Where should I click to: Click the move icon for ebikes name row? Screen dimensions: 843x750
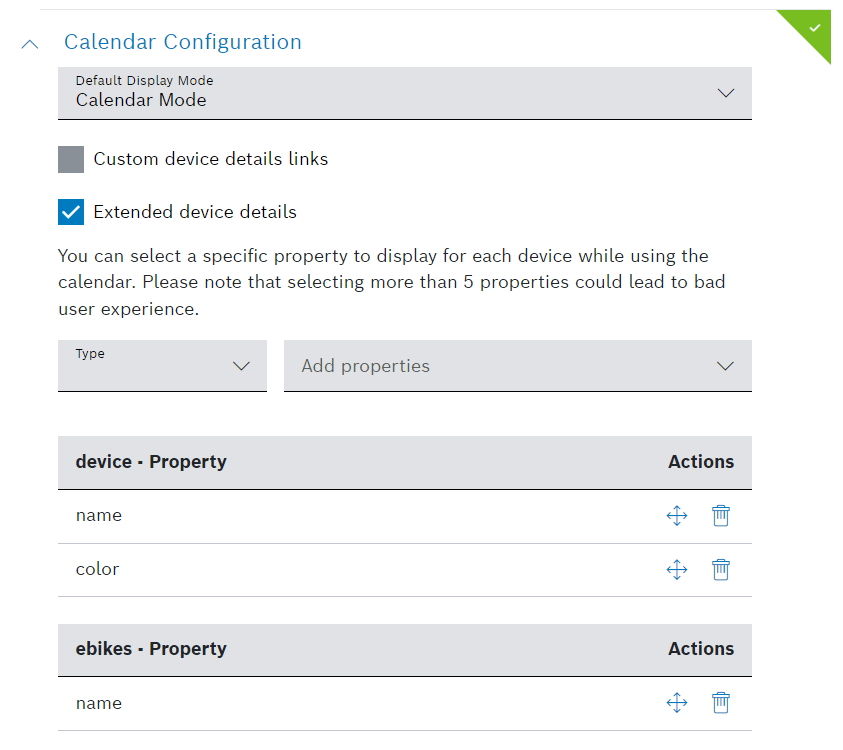pyautogui.click(x=677, y=704)
